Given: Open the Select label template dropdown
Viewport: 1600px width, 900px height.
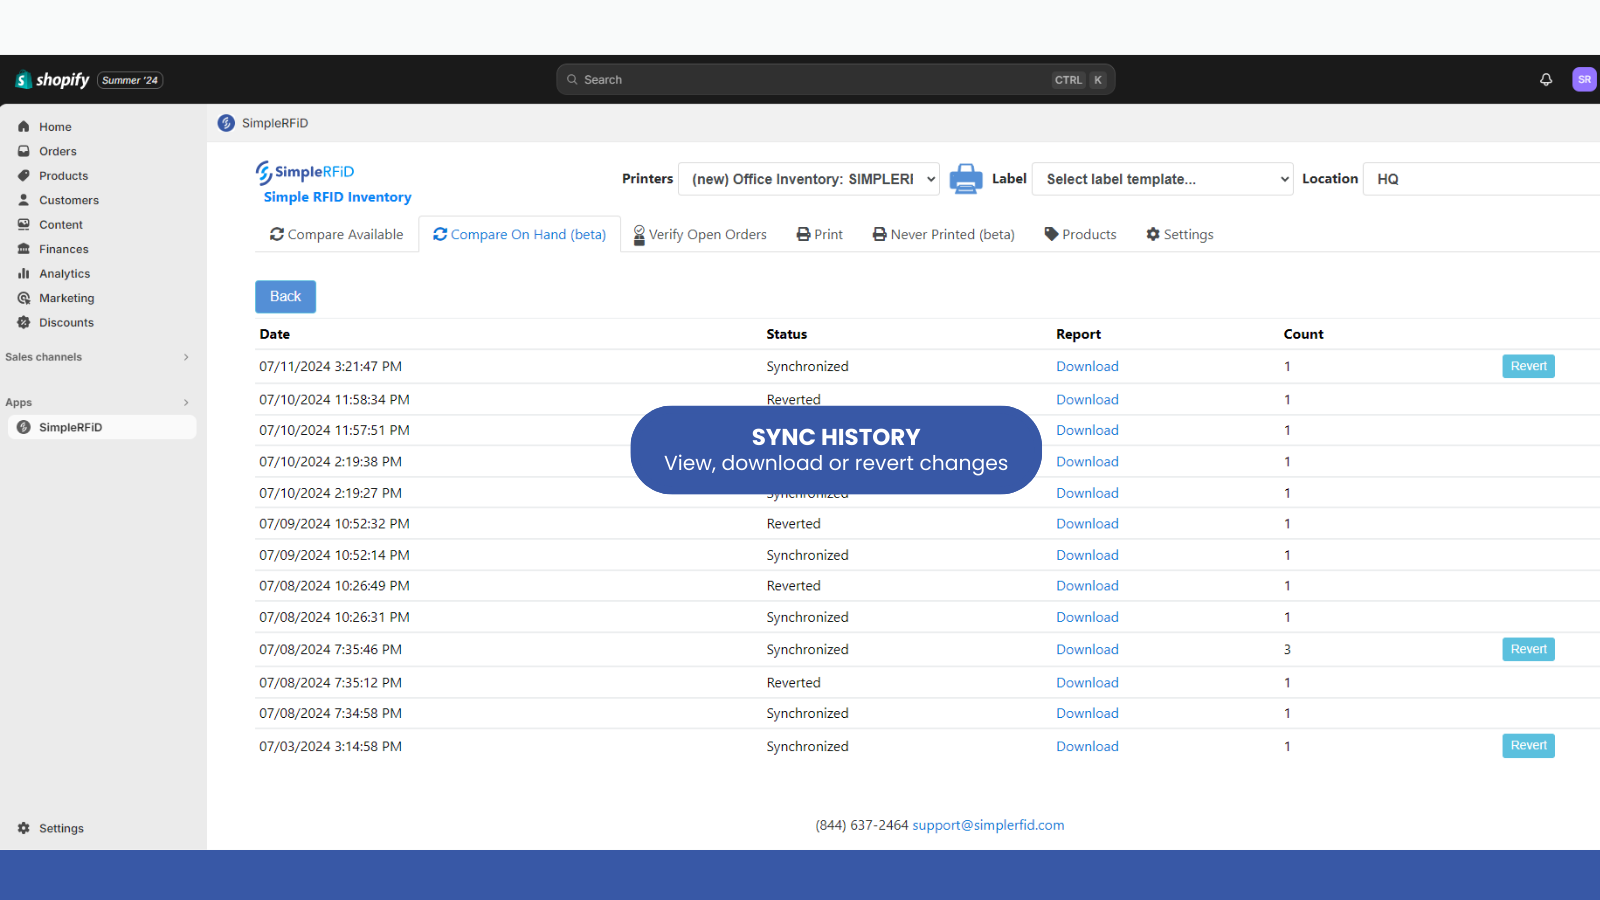Looking at the screenshot, I should [1163, 179].
